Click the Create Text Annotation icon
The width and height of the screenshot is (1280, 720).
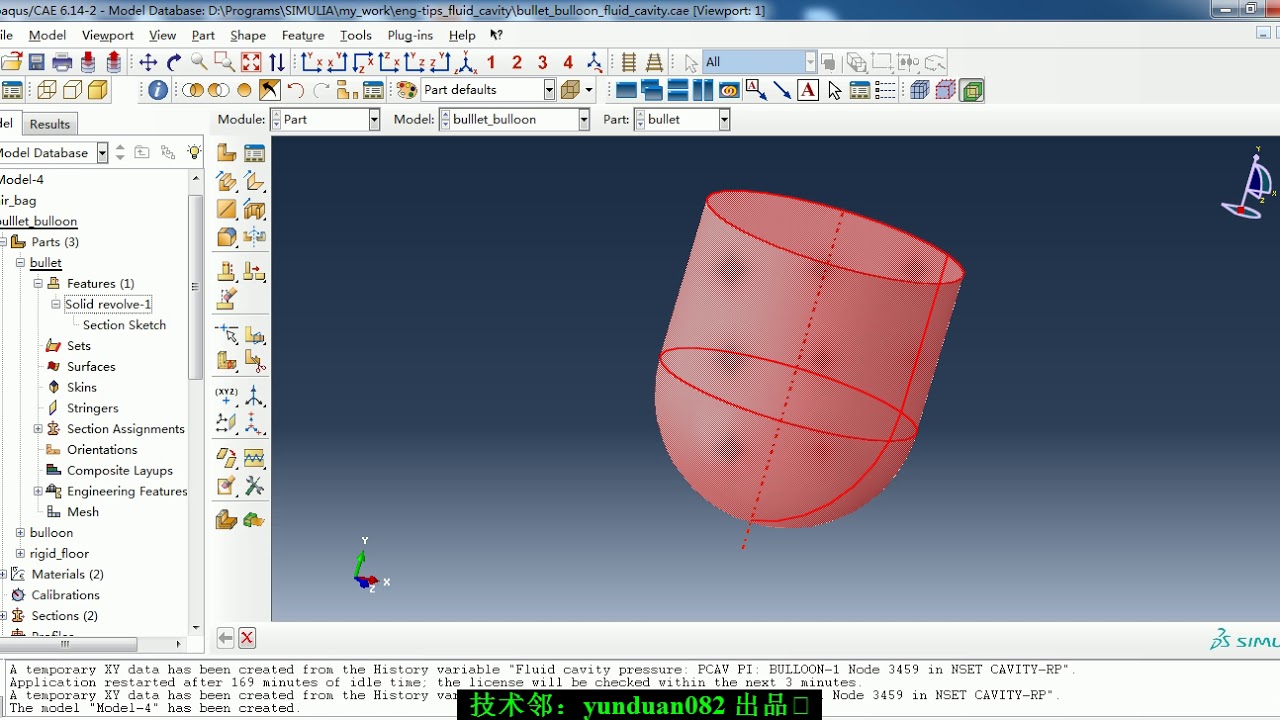tap(808, 90)
